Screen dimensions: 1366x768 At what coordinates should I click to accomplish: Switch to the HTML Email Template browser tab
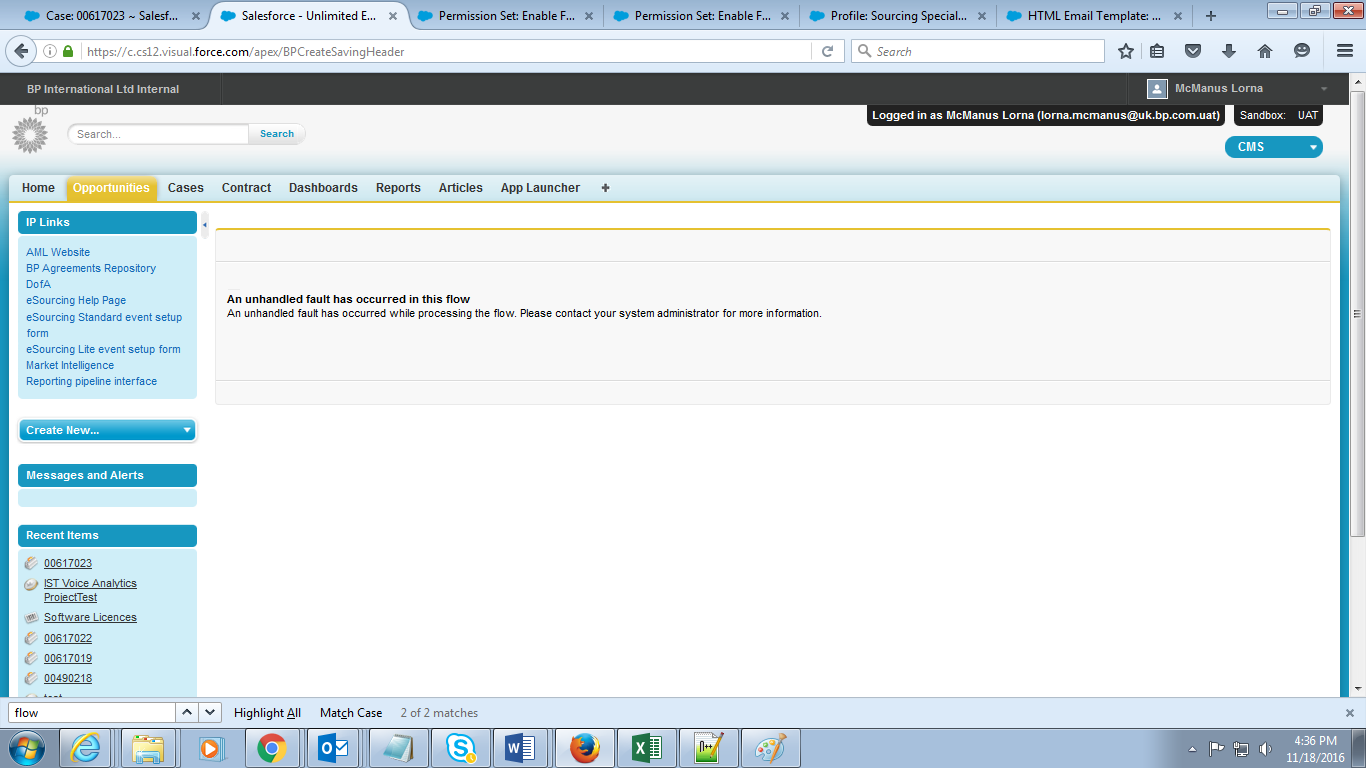1093,16
